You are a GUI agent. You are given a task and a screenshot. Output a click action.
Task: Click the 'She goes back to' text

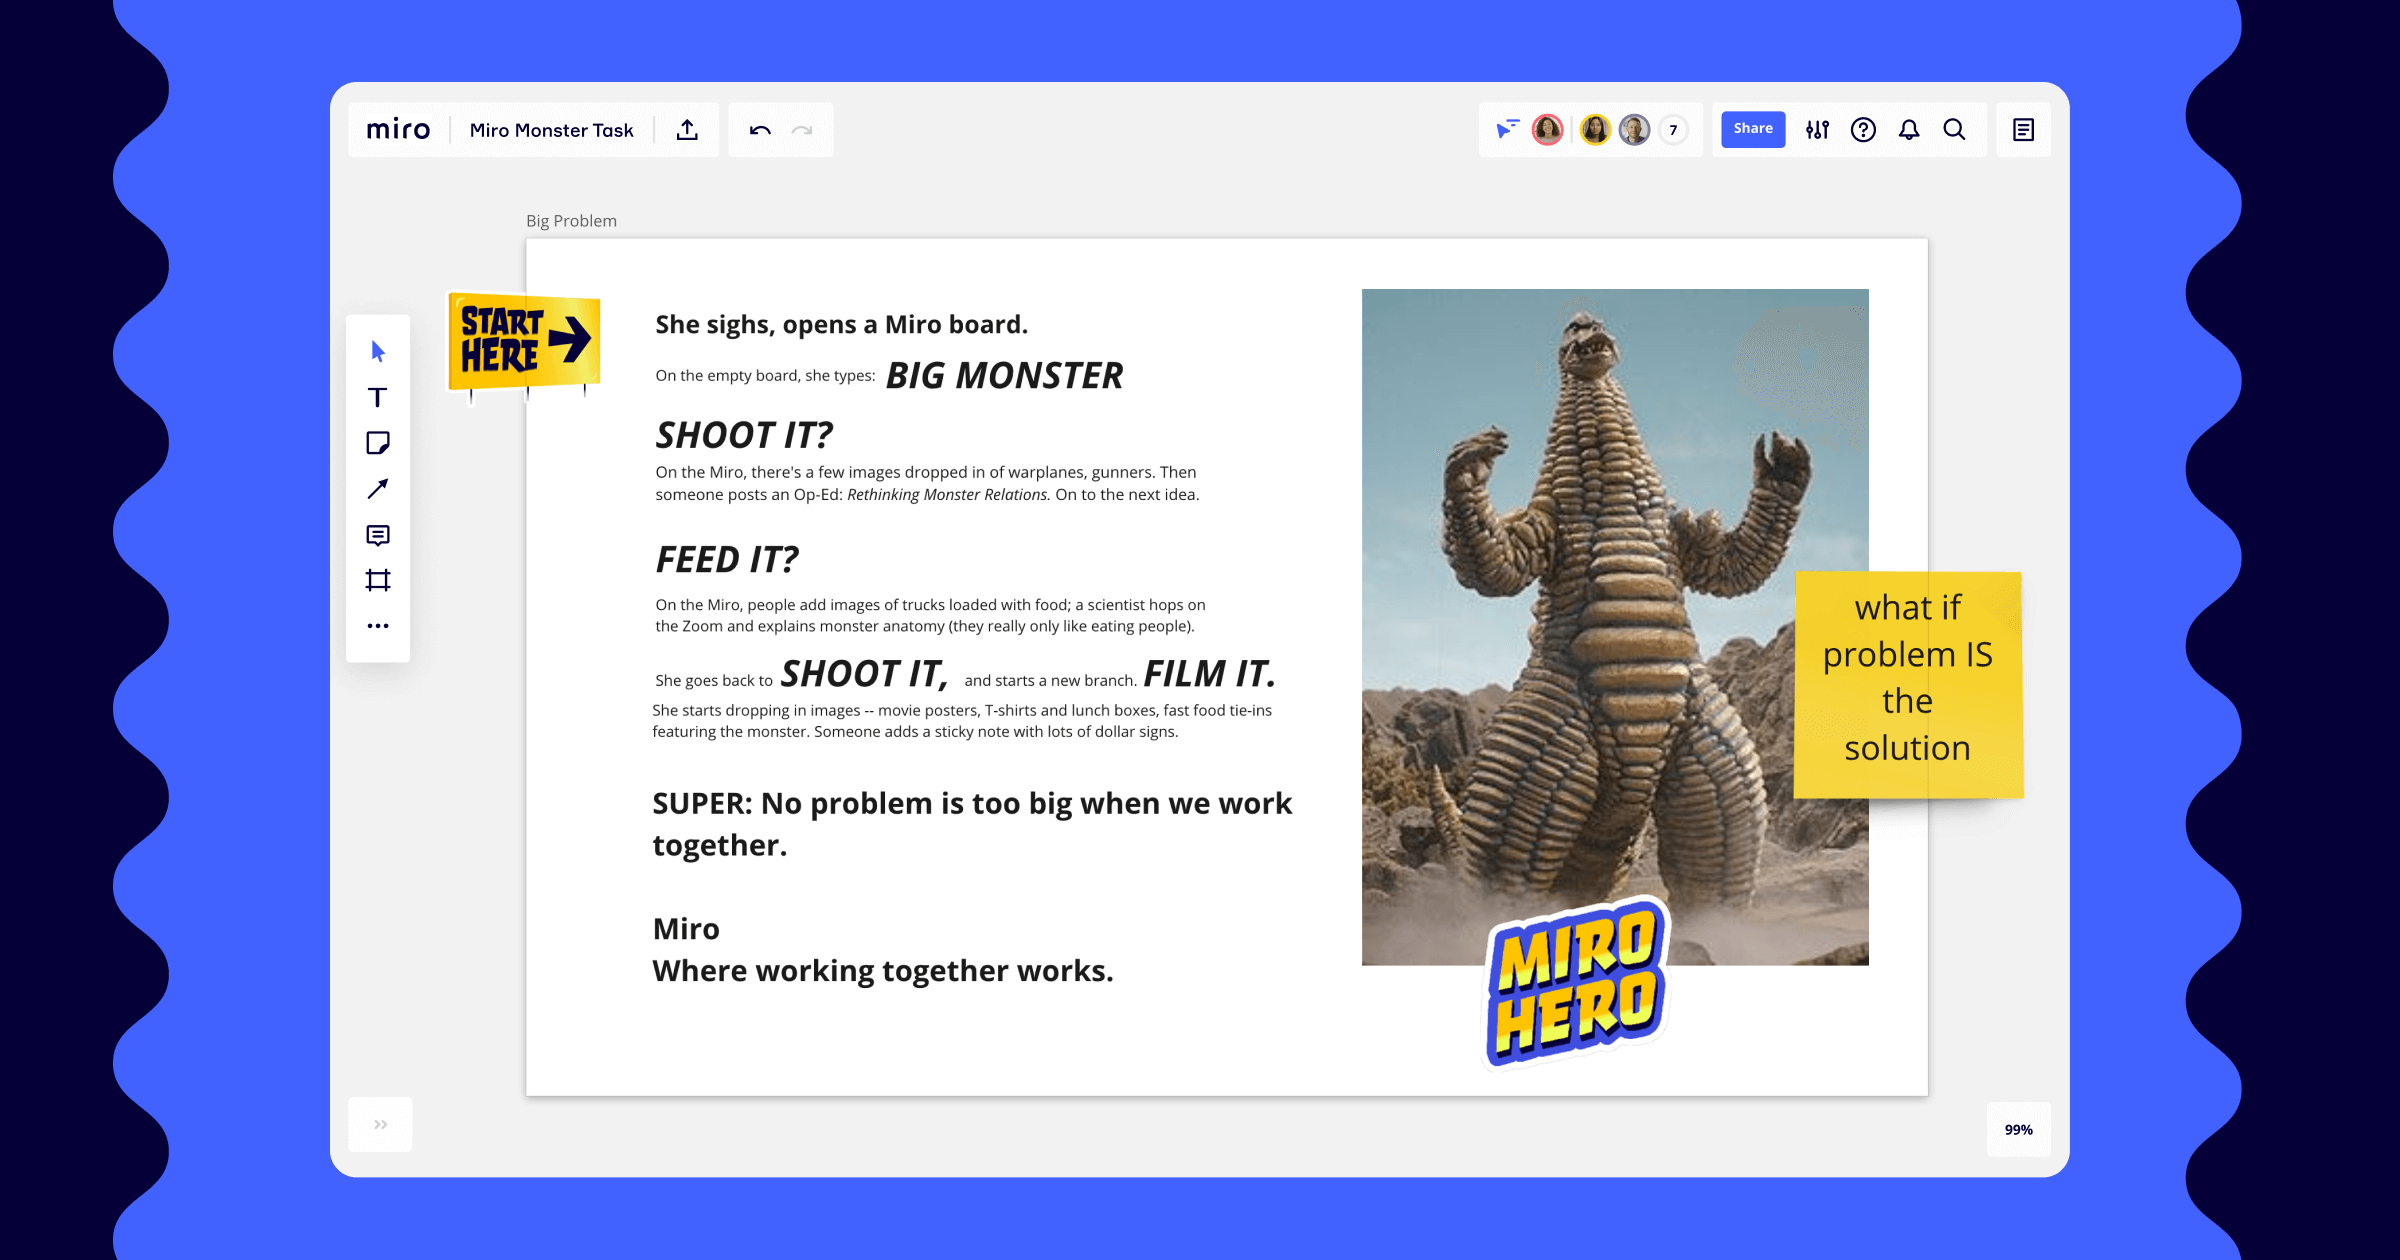(714, 681)
